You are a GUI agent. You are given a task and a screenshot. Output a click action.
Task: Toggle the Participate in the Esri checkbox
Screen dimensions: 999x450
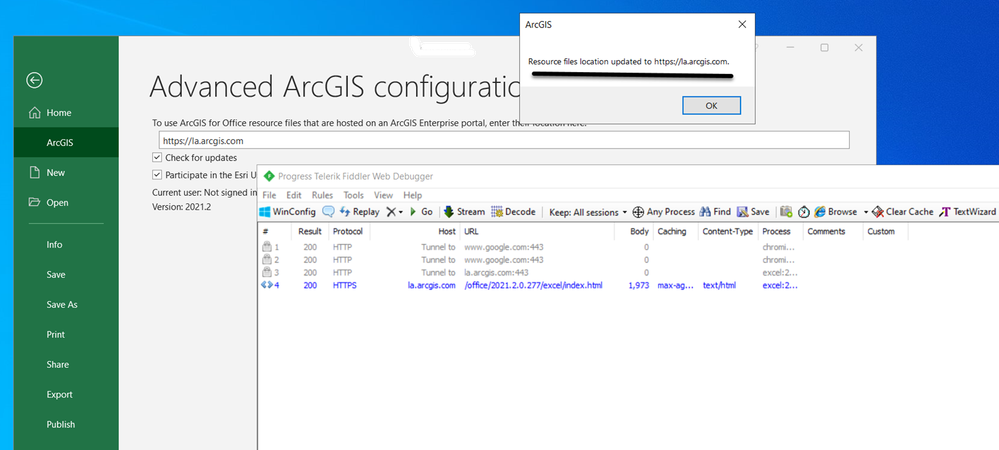(x=157, y=175)
